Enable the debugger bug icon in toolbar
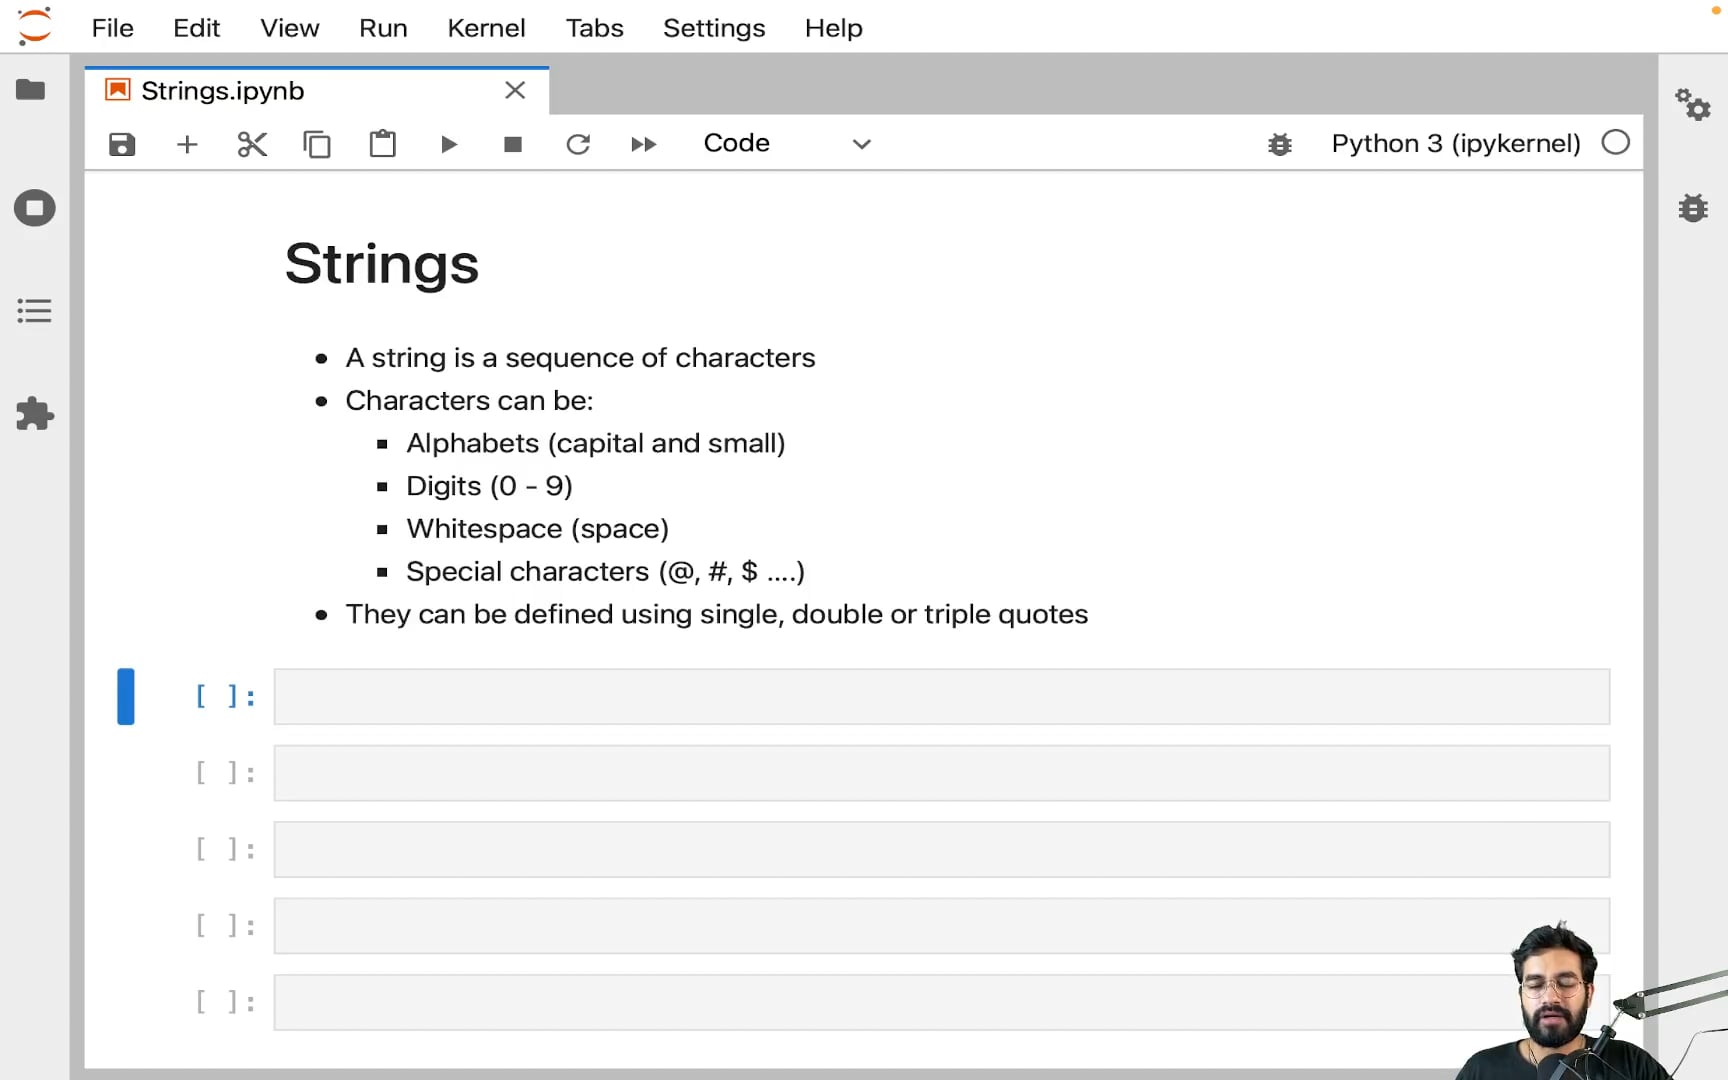Screen dimensions: 1728x1080 pos(1280,144)
